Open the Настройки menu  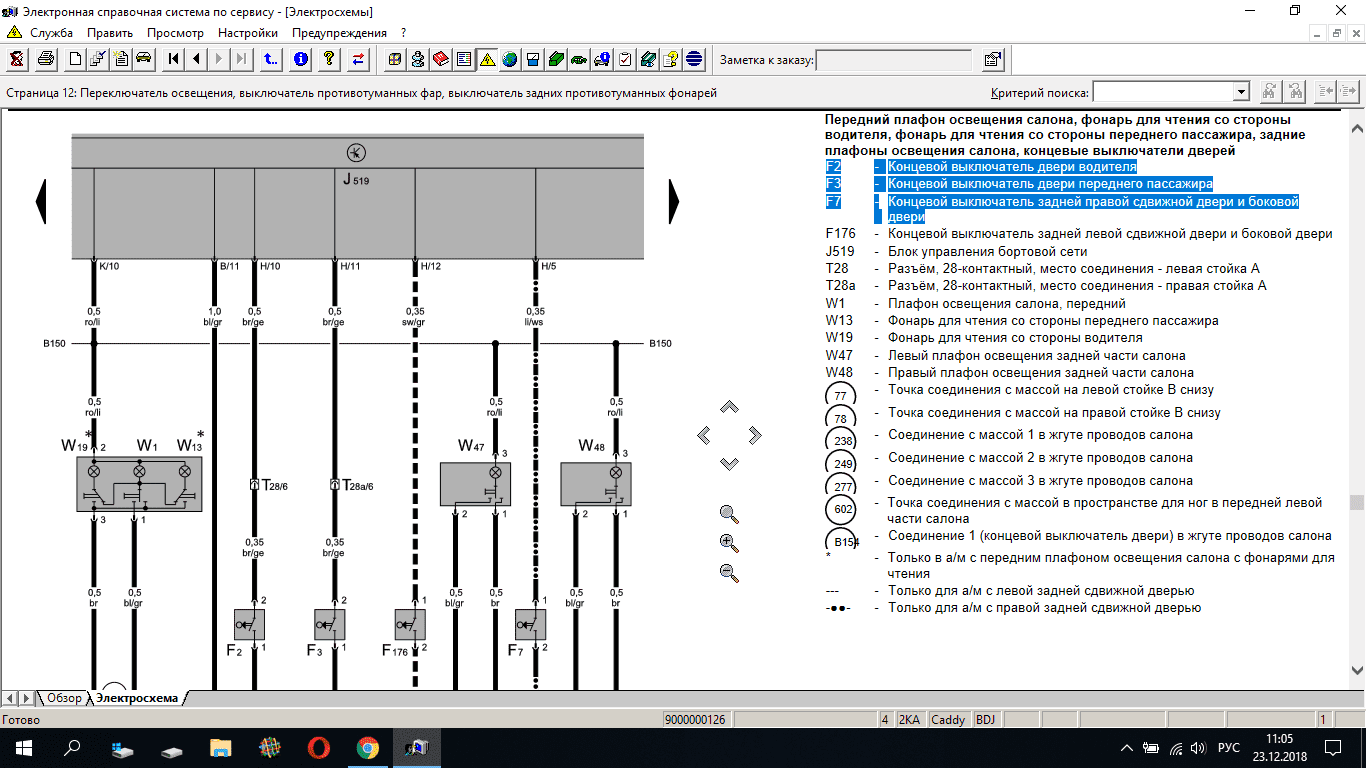pos(248,32)
